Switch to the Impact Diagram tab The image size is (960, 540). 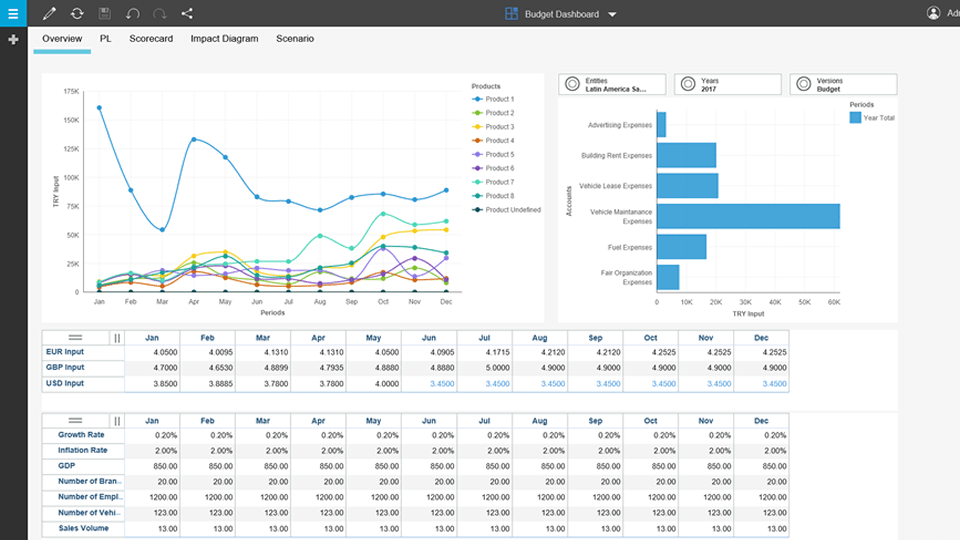coord(224,39)
